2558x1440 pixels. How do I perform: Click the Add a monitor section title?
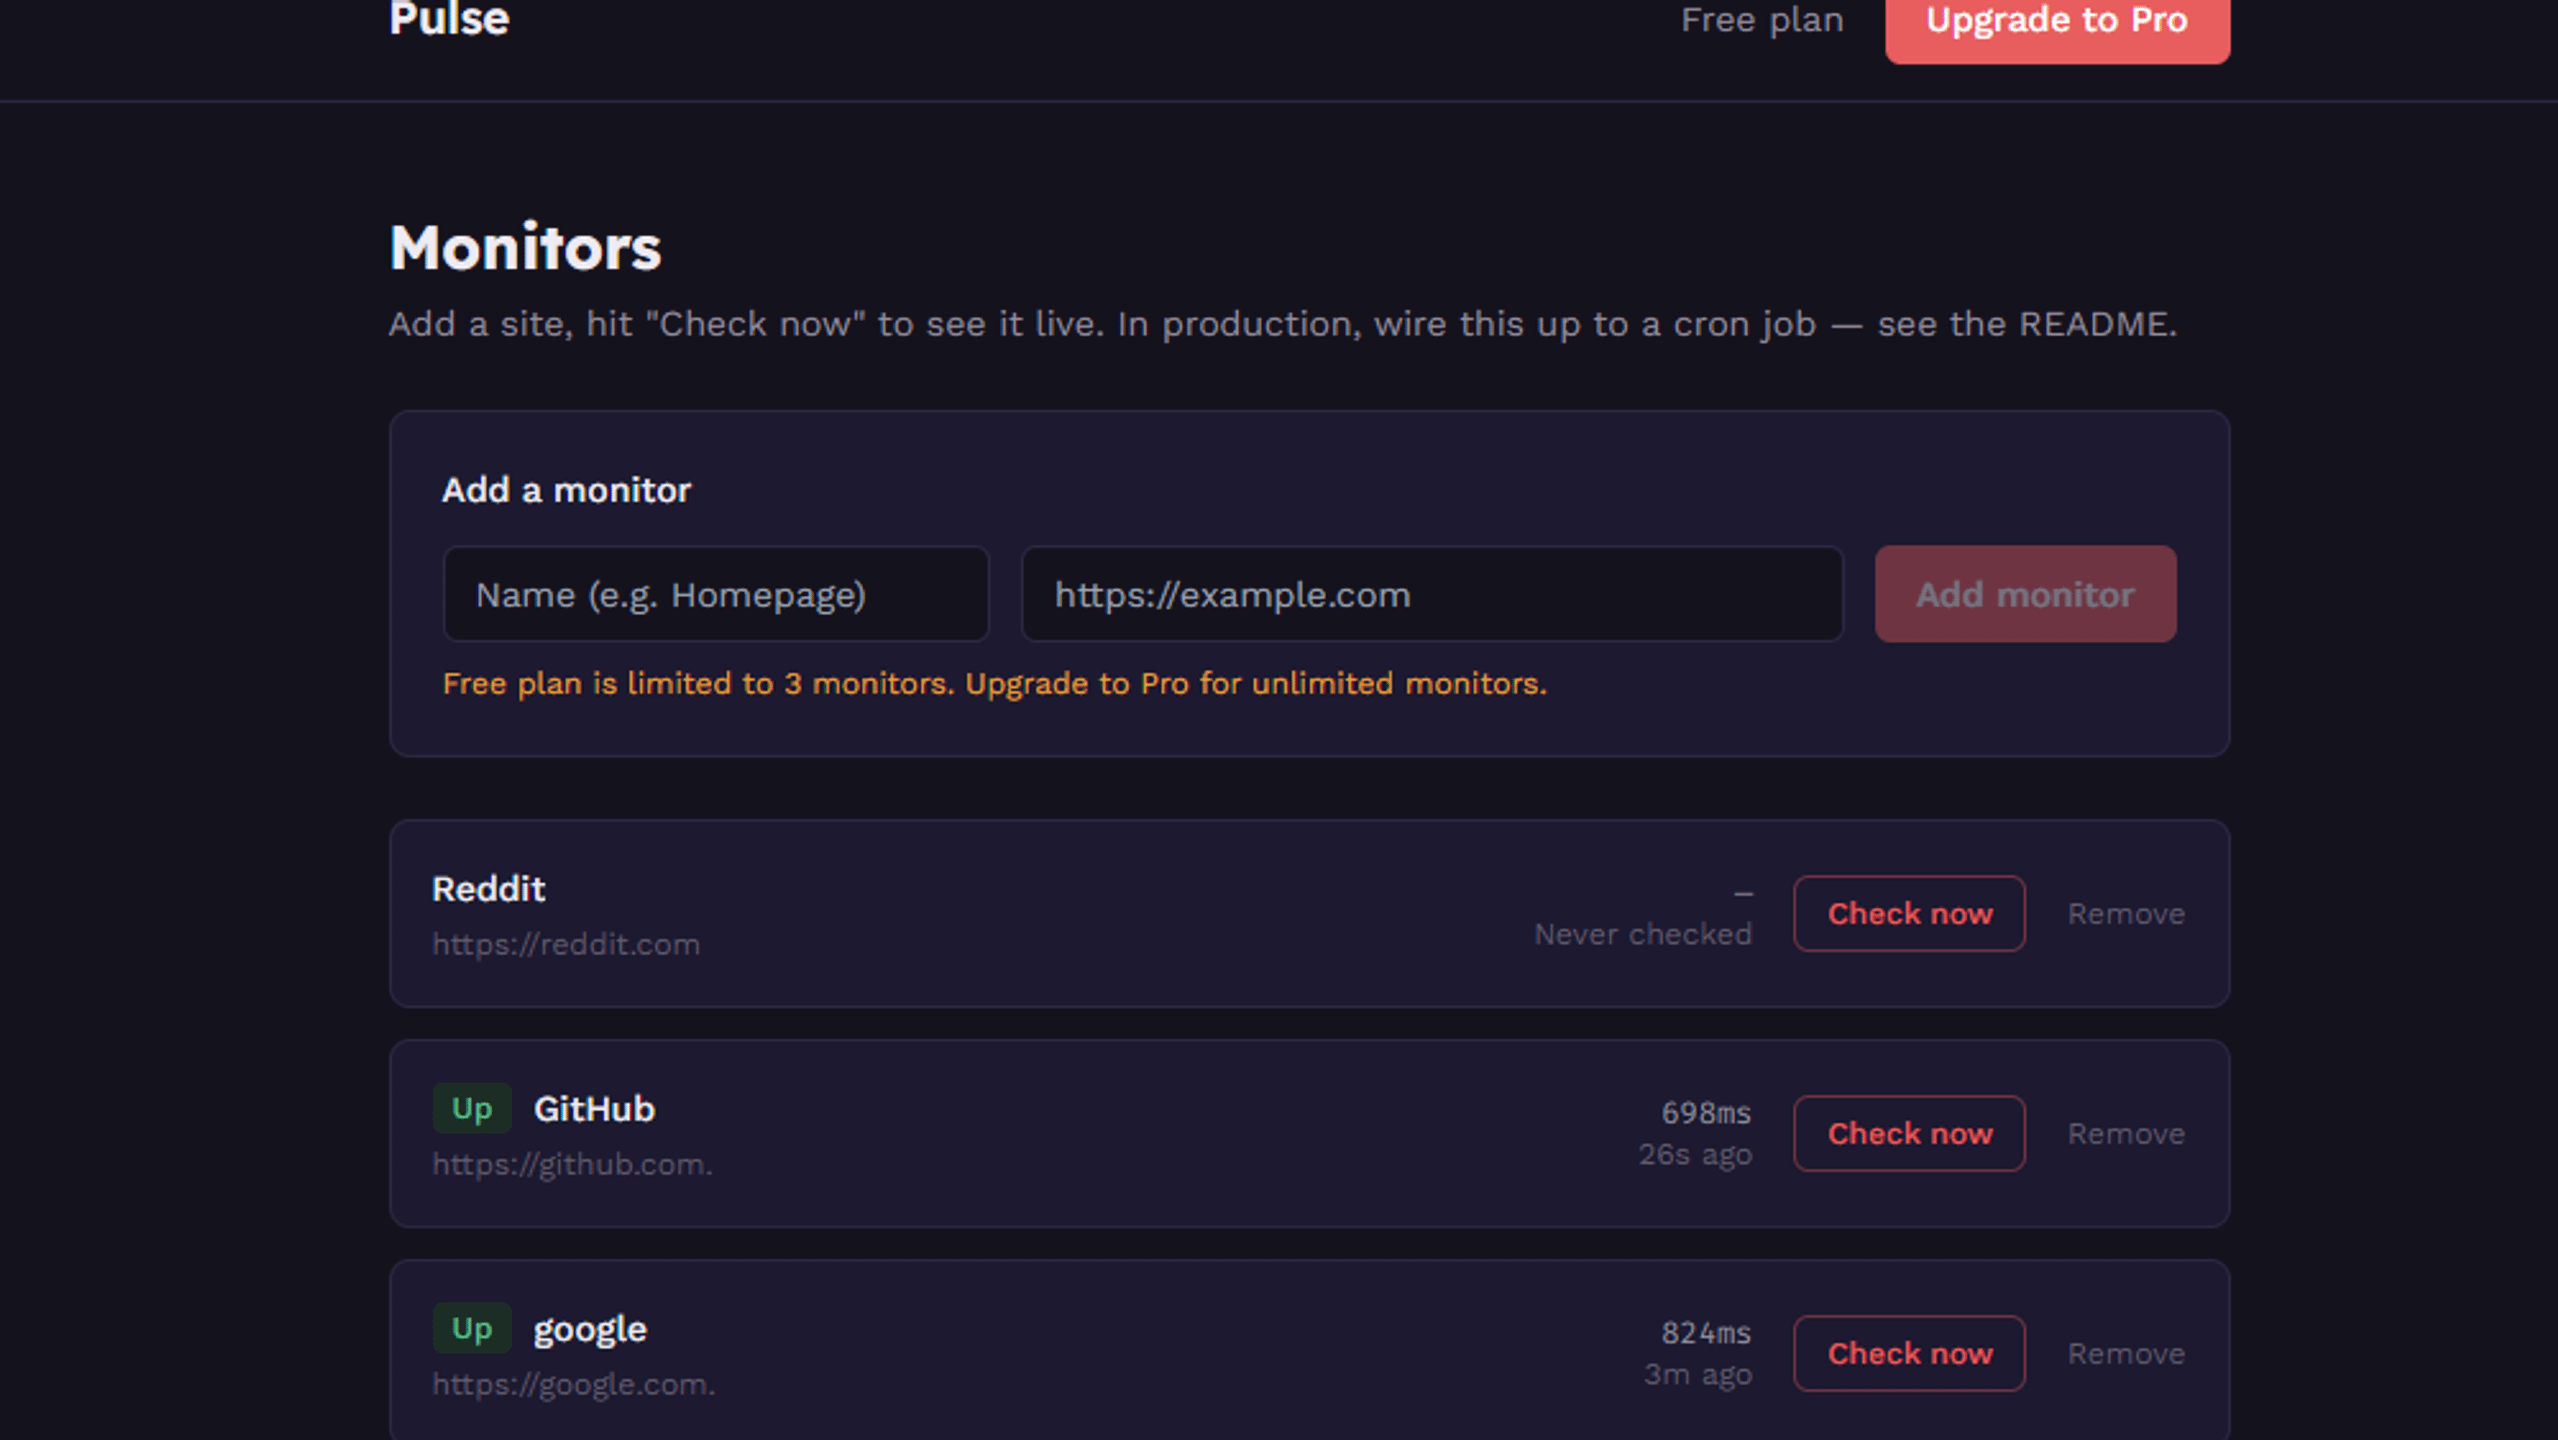[566, 490]
